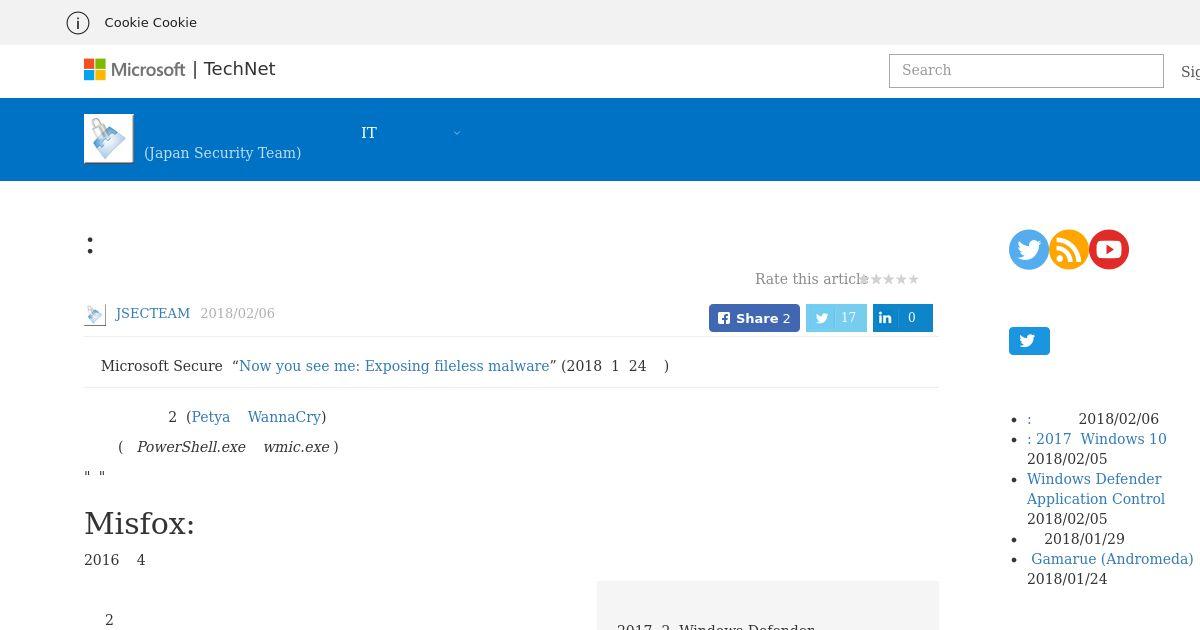The height and width of the screenshot is (630, 1200).
Task: Open sidebar post '2017 Windows 10'
Action: pyautogui.click(x=1097, y=439)
